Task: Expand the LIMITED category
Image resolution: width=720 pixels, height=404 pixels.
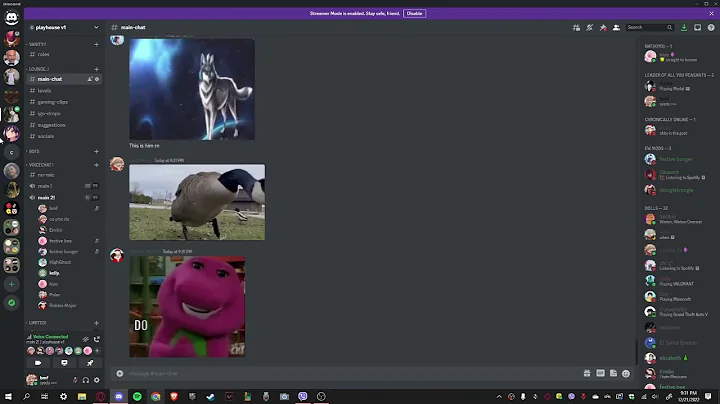Action: click(36, 323)
